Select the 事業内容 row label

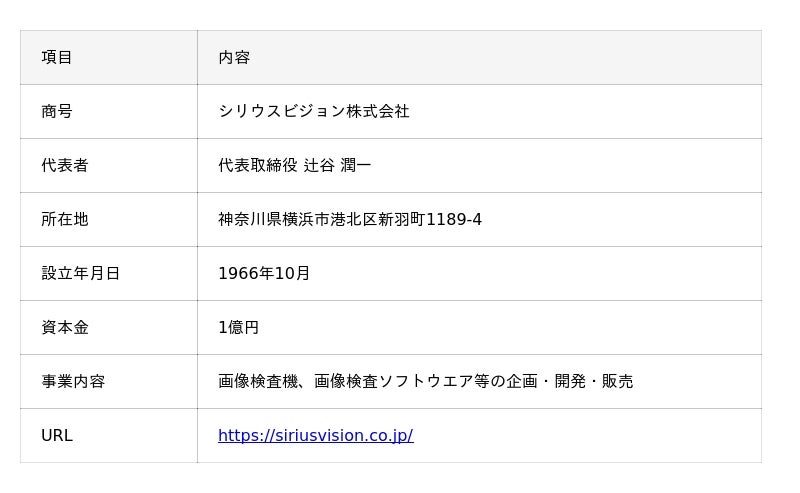pos(73,382)
